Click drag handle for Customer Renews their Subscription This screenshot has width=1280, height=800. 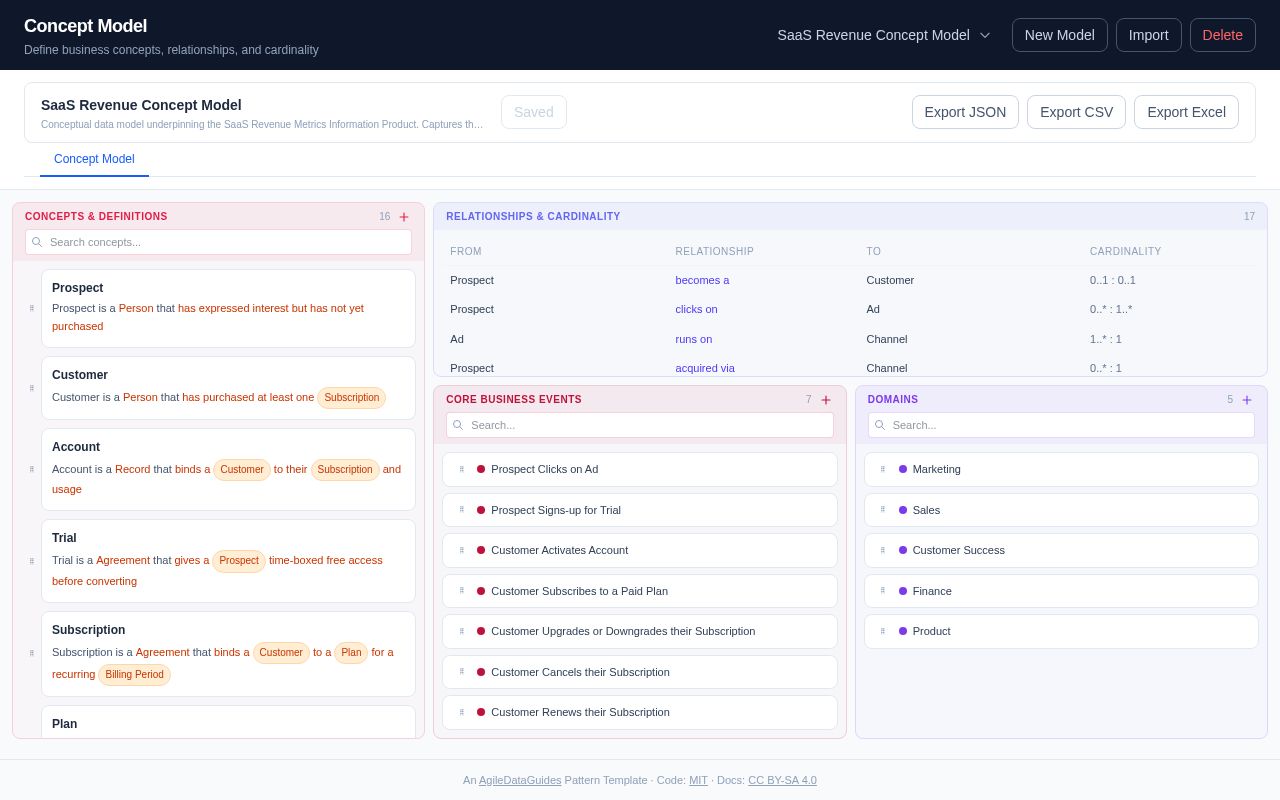[462, 712]
